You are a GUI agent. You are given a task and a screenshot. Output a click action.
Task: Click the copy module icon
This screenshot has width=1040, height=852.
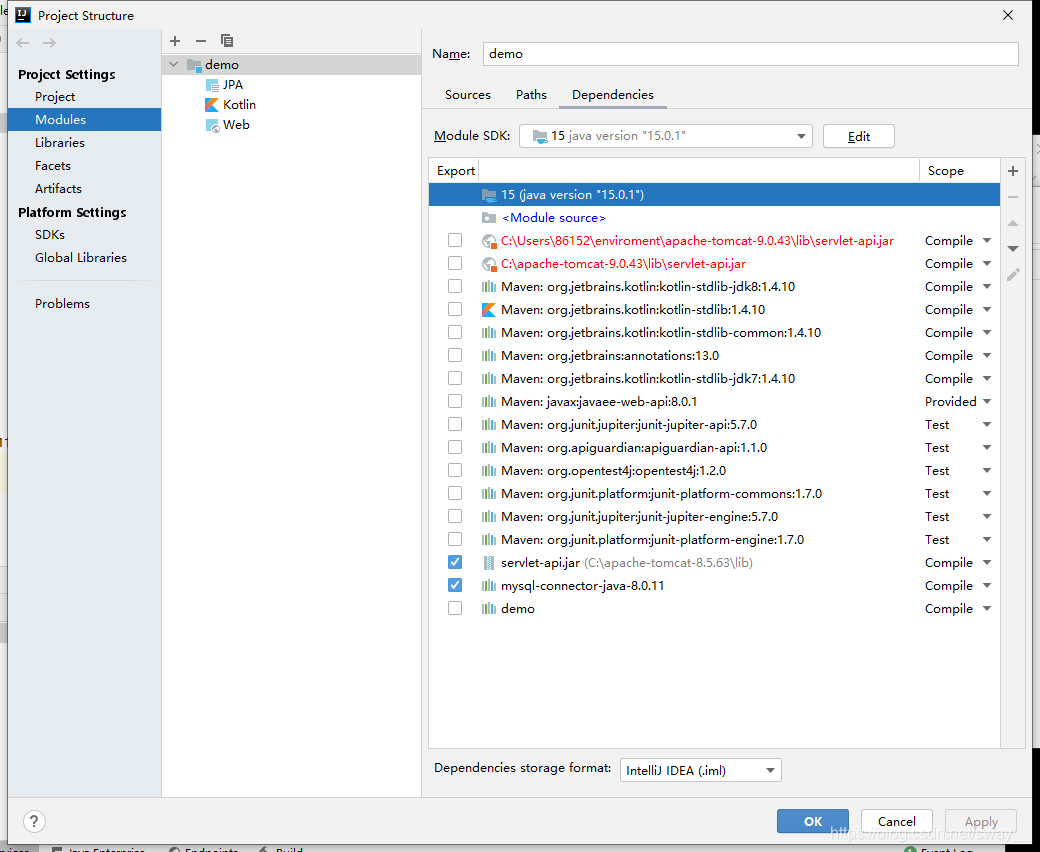227,41
